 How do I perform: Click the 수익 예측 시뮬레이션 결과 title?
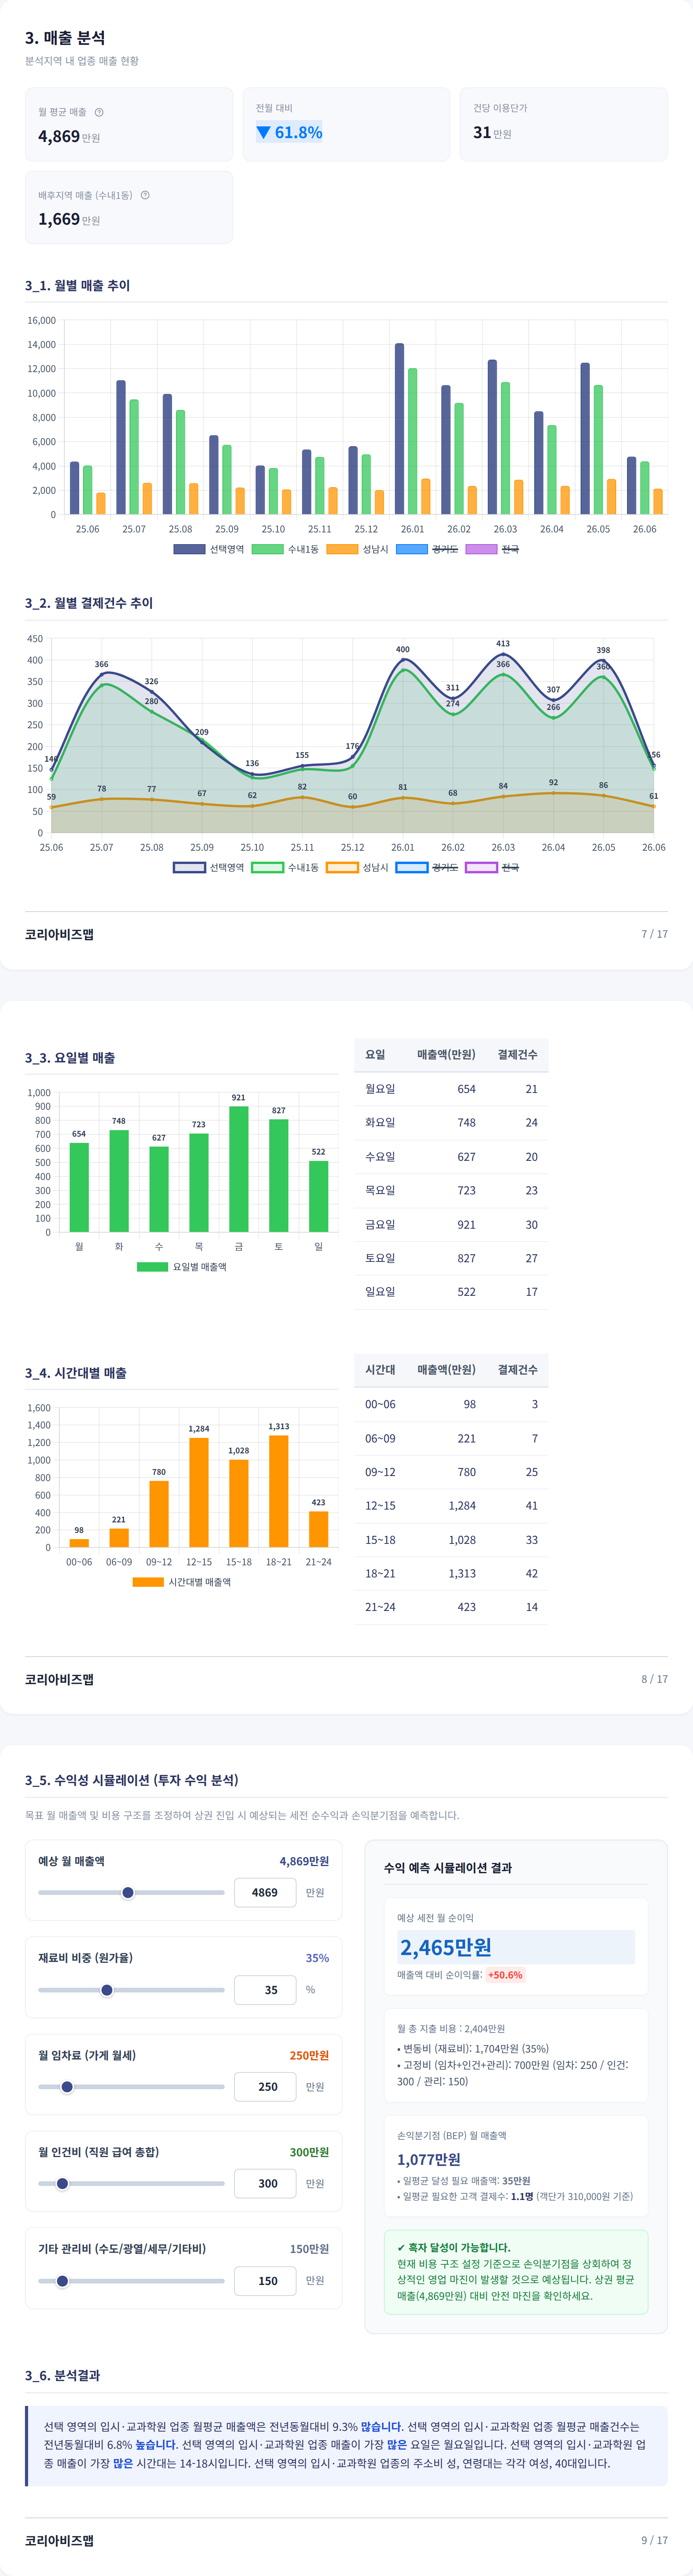point(448,1868)
